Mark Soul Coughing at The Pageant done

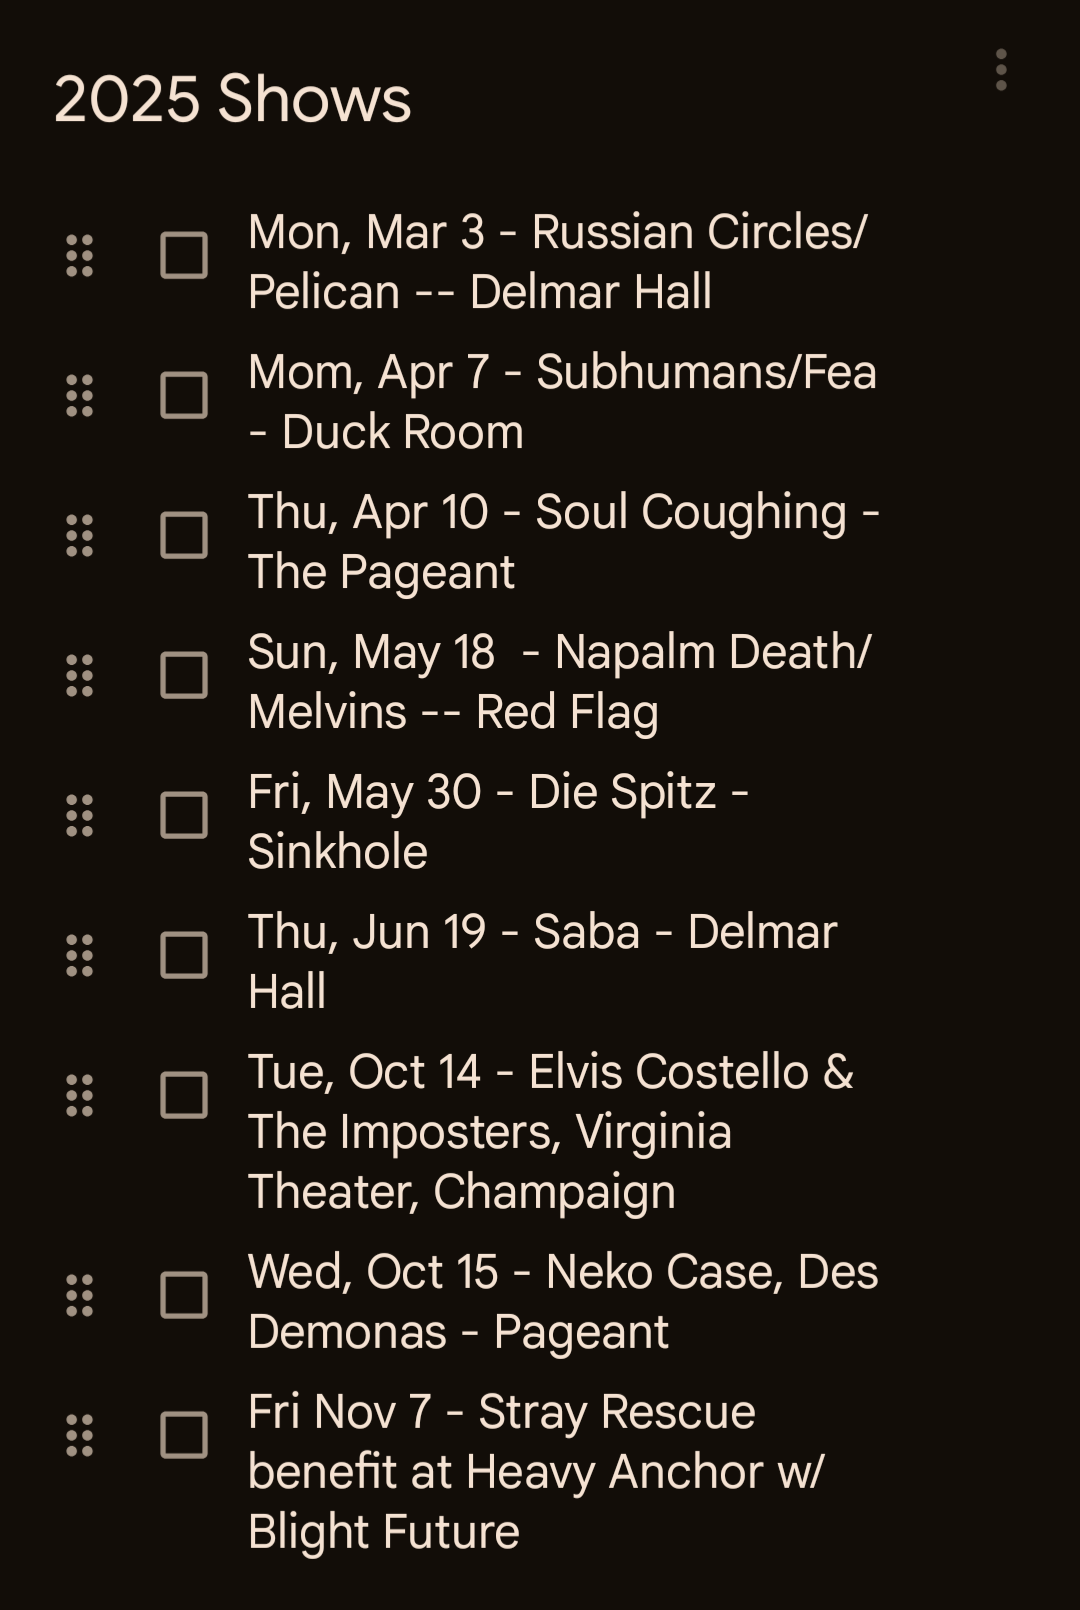pos(184,536)
